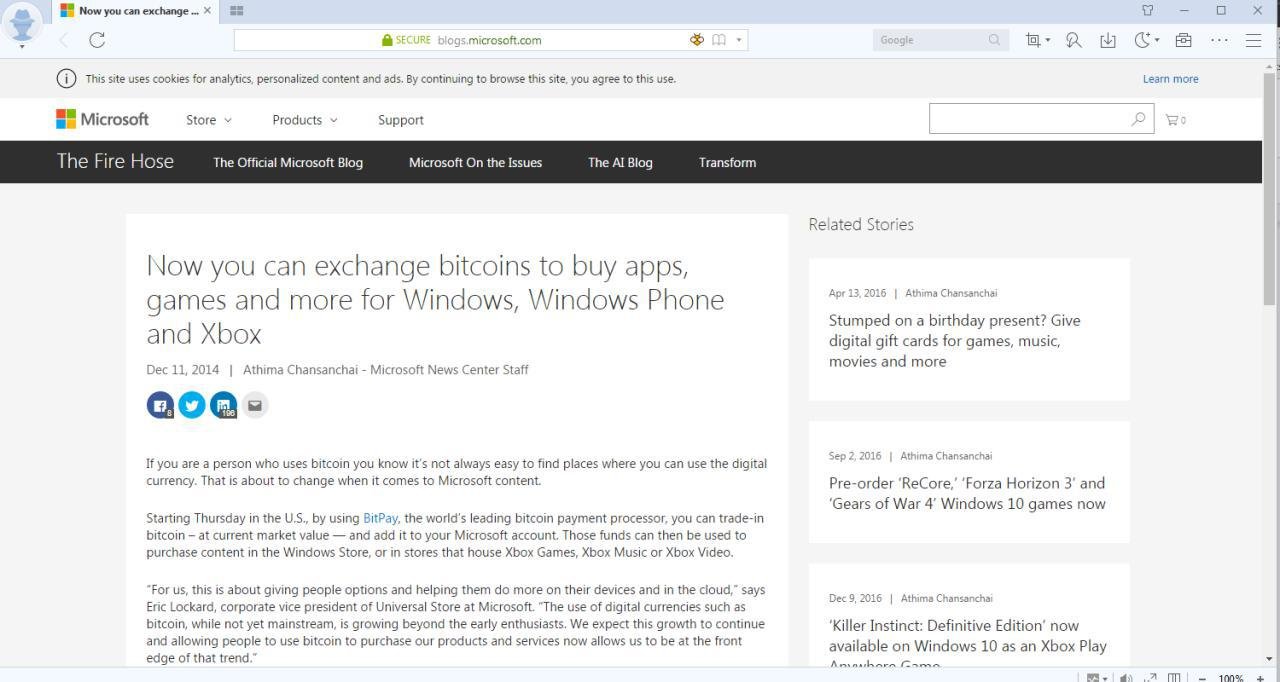Open 'Killer Instinct: Definitive Edition' story

click(x=967, y=644)
